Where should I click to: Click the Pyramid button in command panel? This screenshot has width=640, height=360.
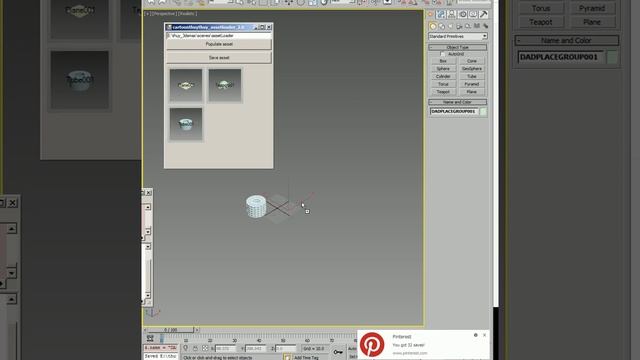pyautogui.click(x=472, y=84)
